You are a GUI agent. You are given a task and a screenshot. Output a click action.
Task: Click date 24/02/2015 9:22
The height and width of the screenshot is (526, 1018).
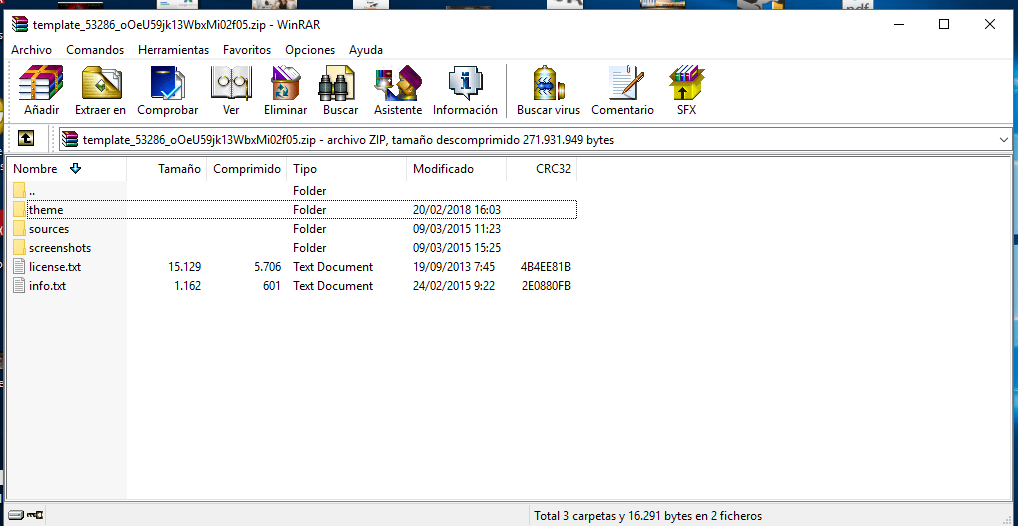(454, 285)
